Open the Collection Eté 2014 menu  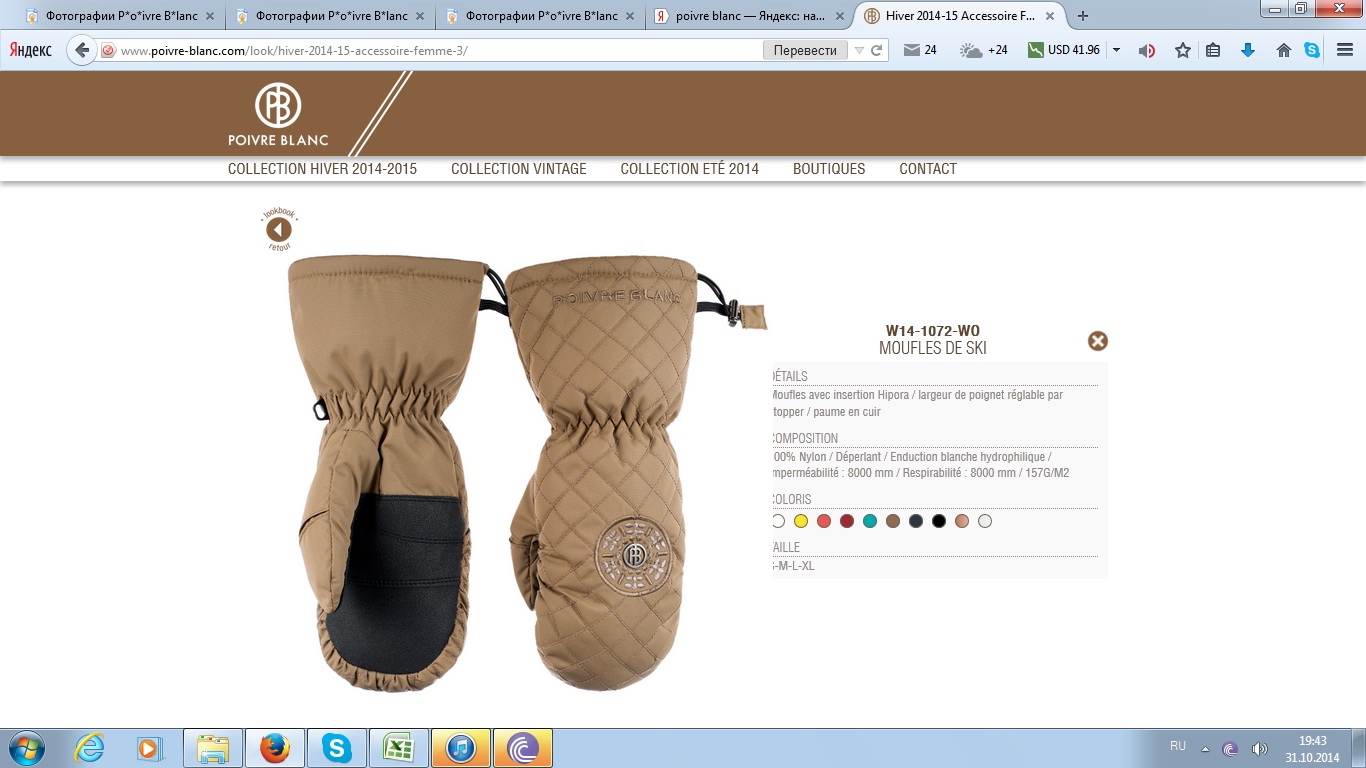tap(690, 169)
